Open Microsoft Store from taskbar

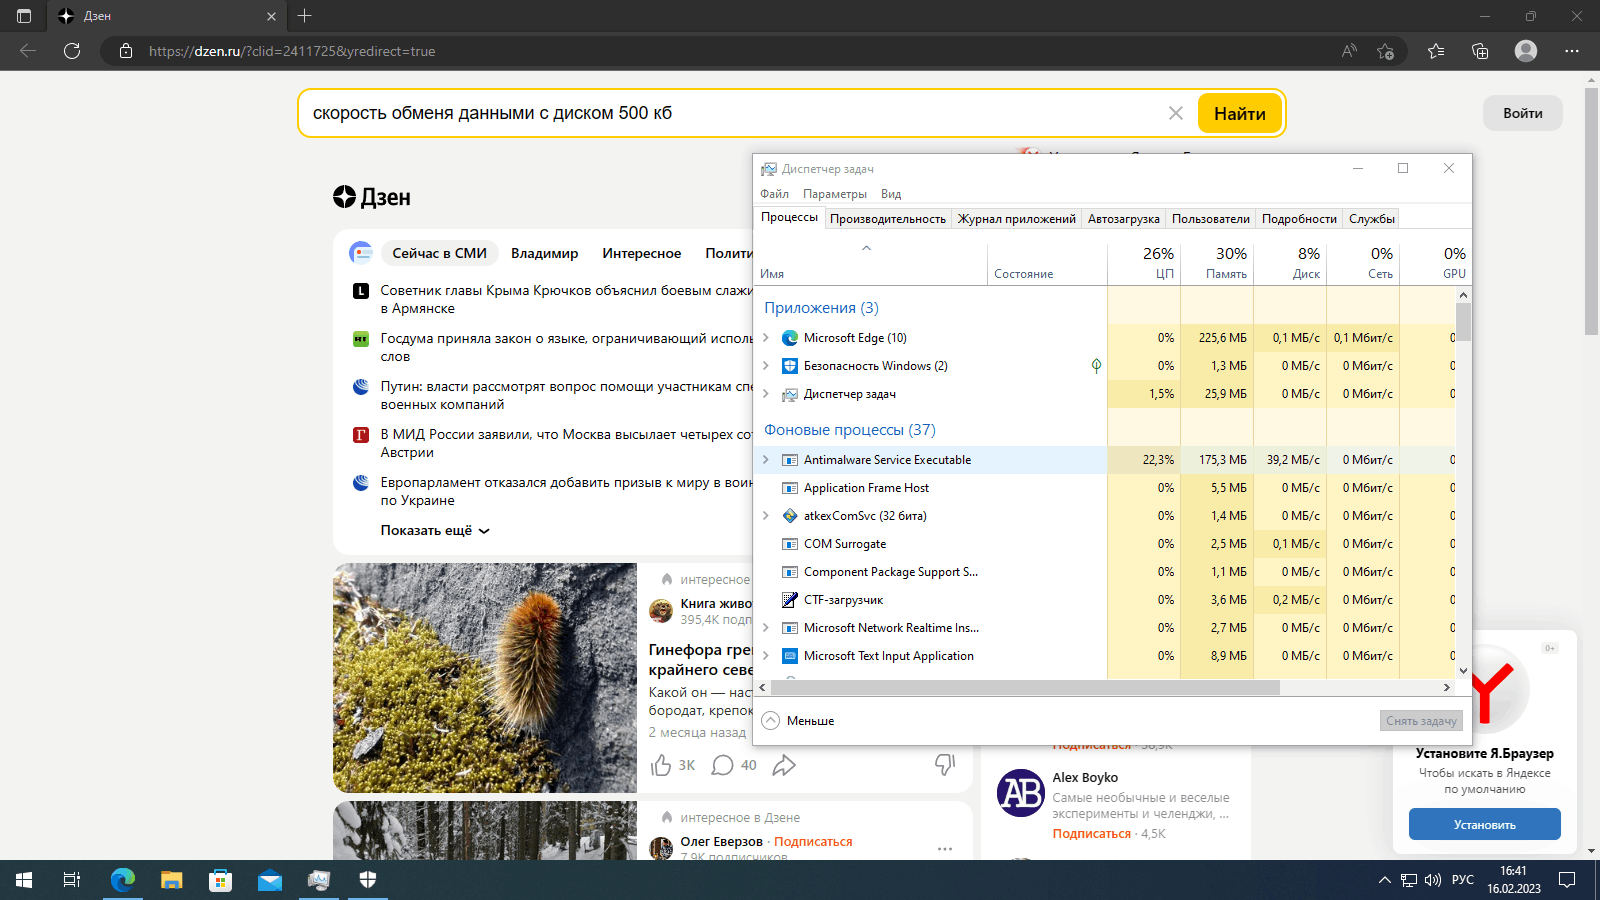click(220, 880)
